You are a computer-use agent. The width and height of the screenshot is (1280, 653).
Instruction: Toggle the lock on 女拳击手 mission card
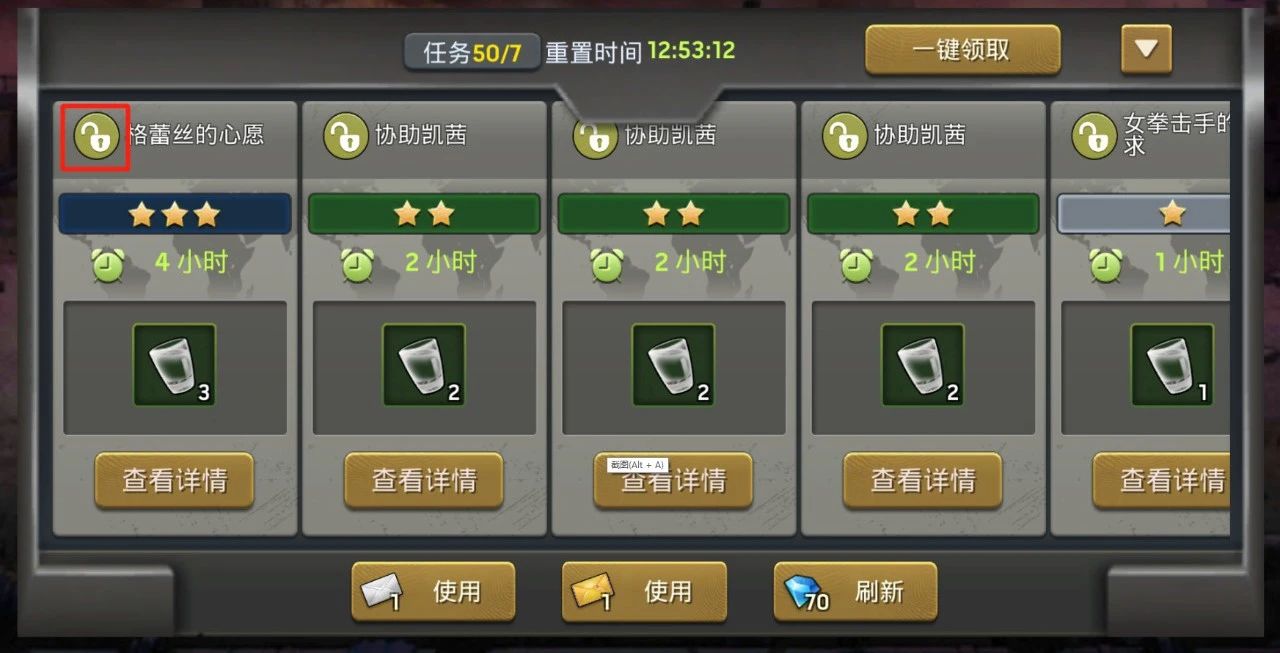(1094, 136)
